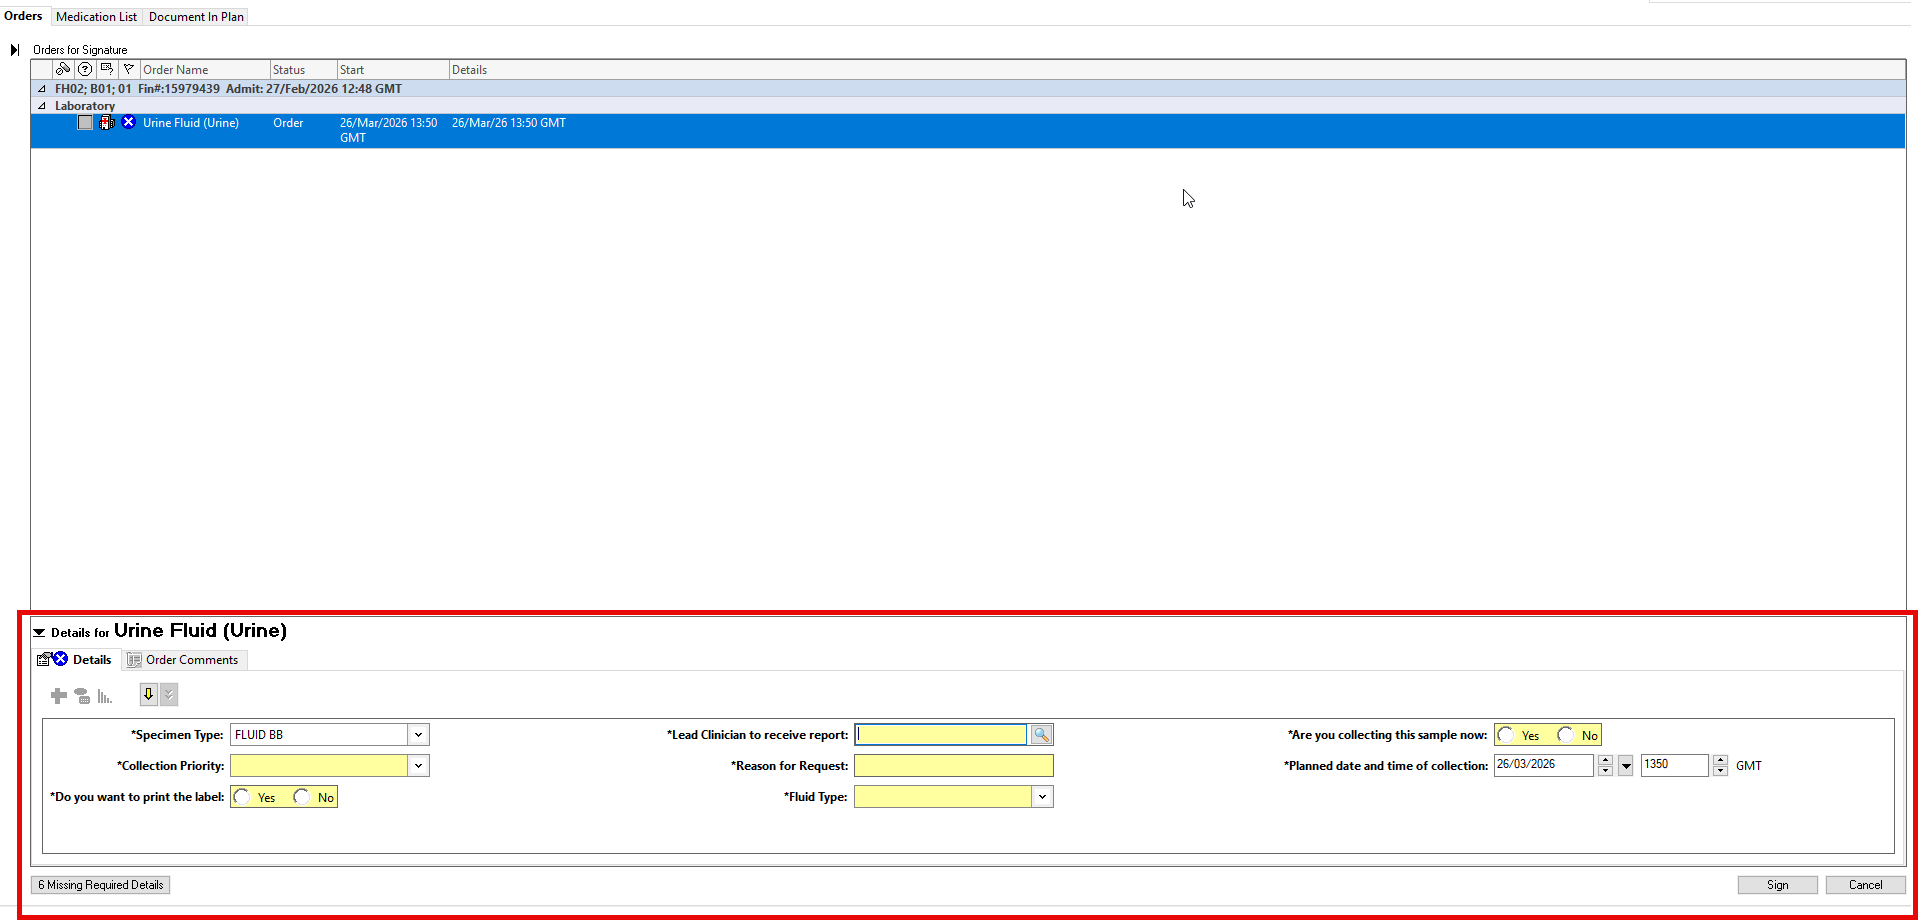1918x920 pixels.
Task: Click the flag filter column header icon
Action: (x=128, y=69)
